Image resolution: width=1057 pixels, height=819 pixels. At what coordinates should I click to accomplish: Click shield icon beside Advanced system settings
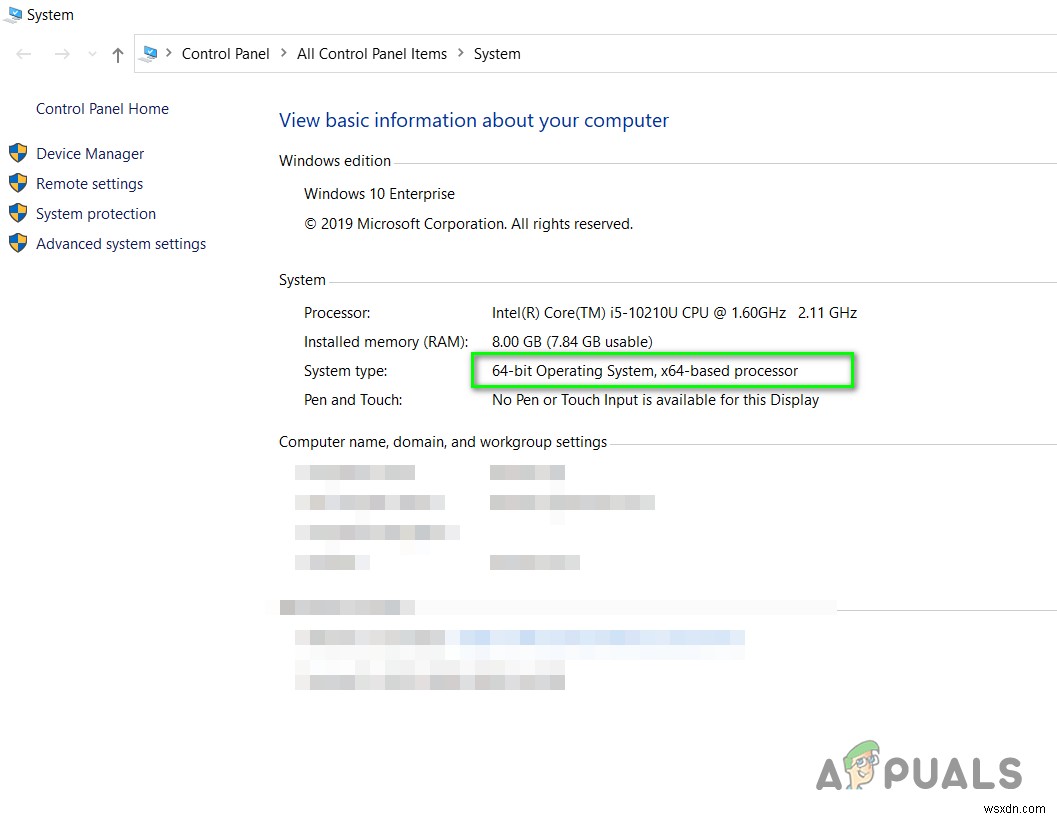coord(18,243)
